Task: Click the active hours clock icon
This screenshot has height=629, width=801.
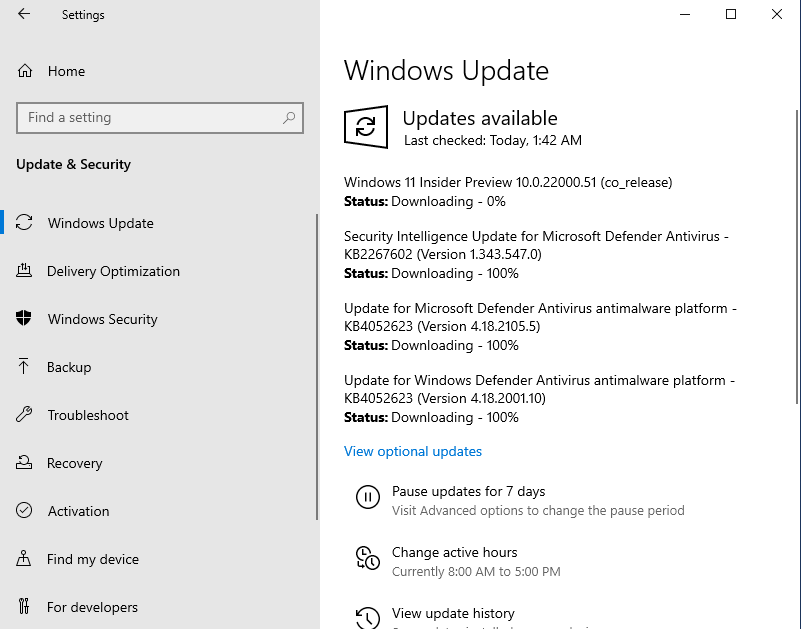Action: pyautogui.click(x=368, y=558)
